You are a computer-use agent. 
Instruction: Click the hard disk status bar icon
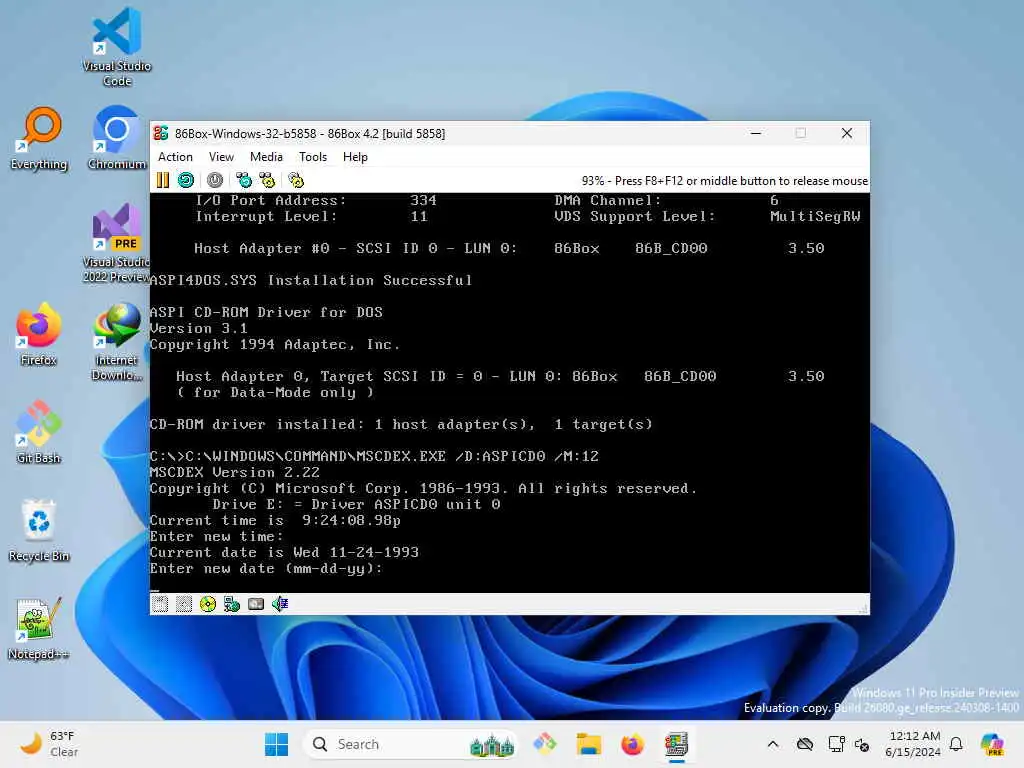(256, 604)
